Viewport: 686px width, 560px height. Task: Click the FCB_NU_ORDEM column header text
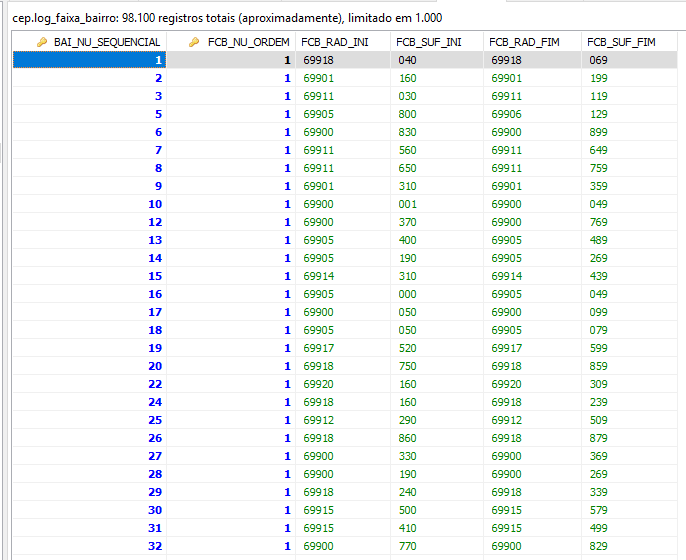248,42
